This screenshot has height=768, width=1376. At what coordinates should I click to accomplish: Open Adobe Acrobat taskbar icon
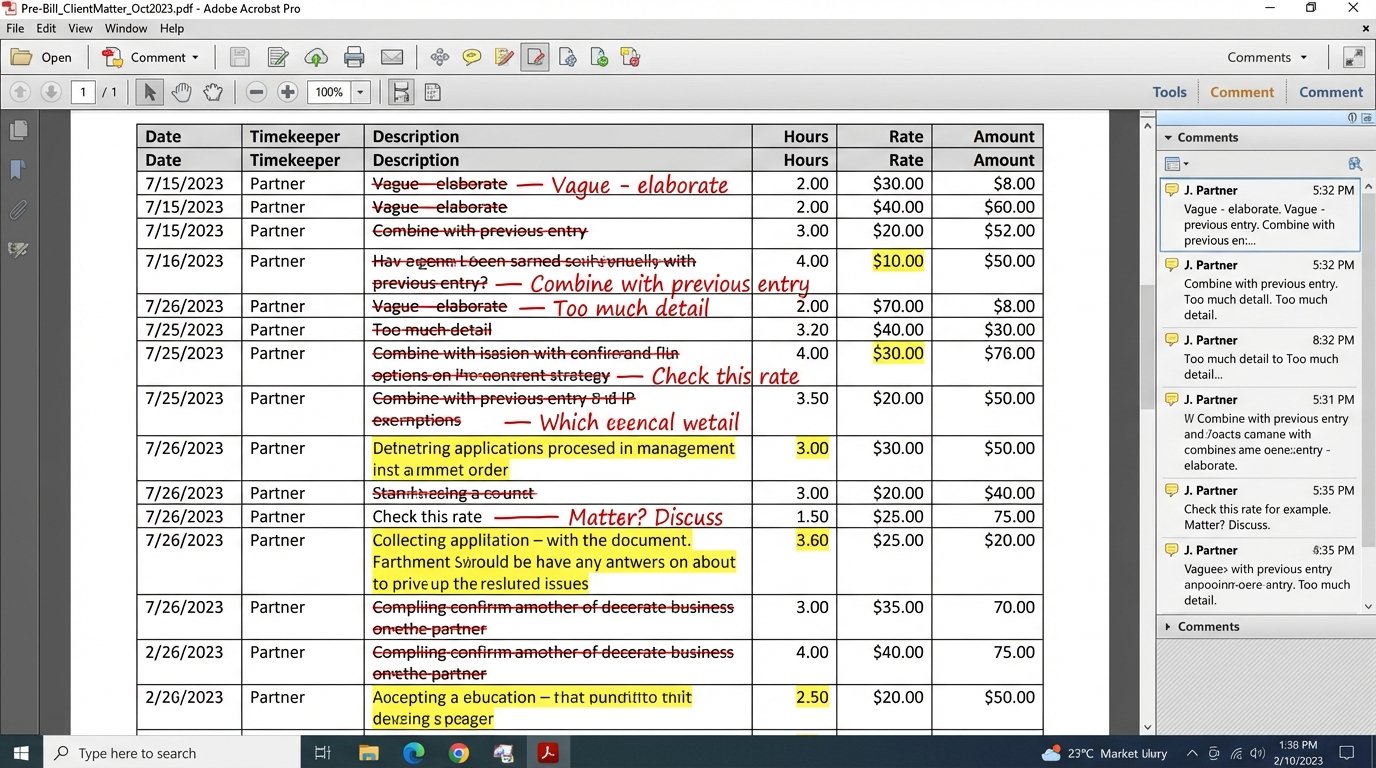tap(547, 752)
